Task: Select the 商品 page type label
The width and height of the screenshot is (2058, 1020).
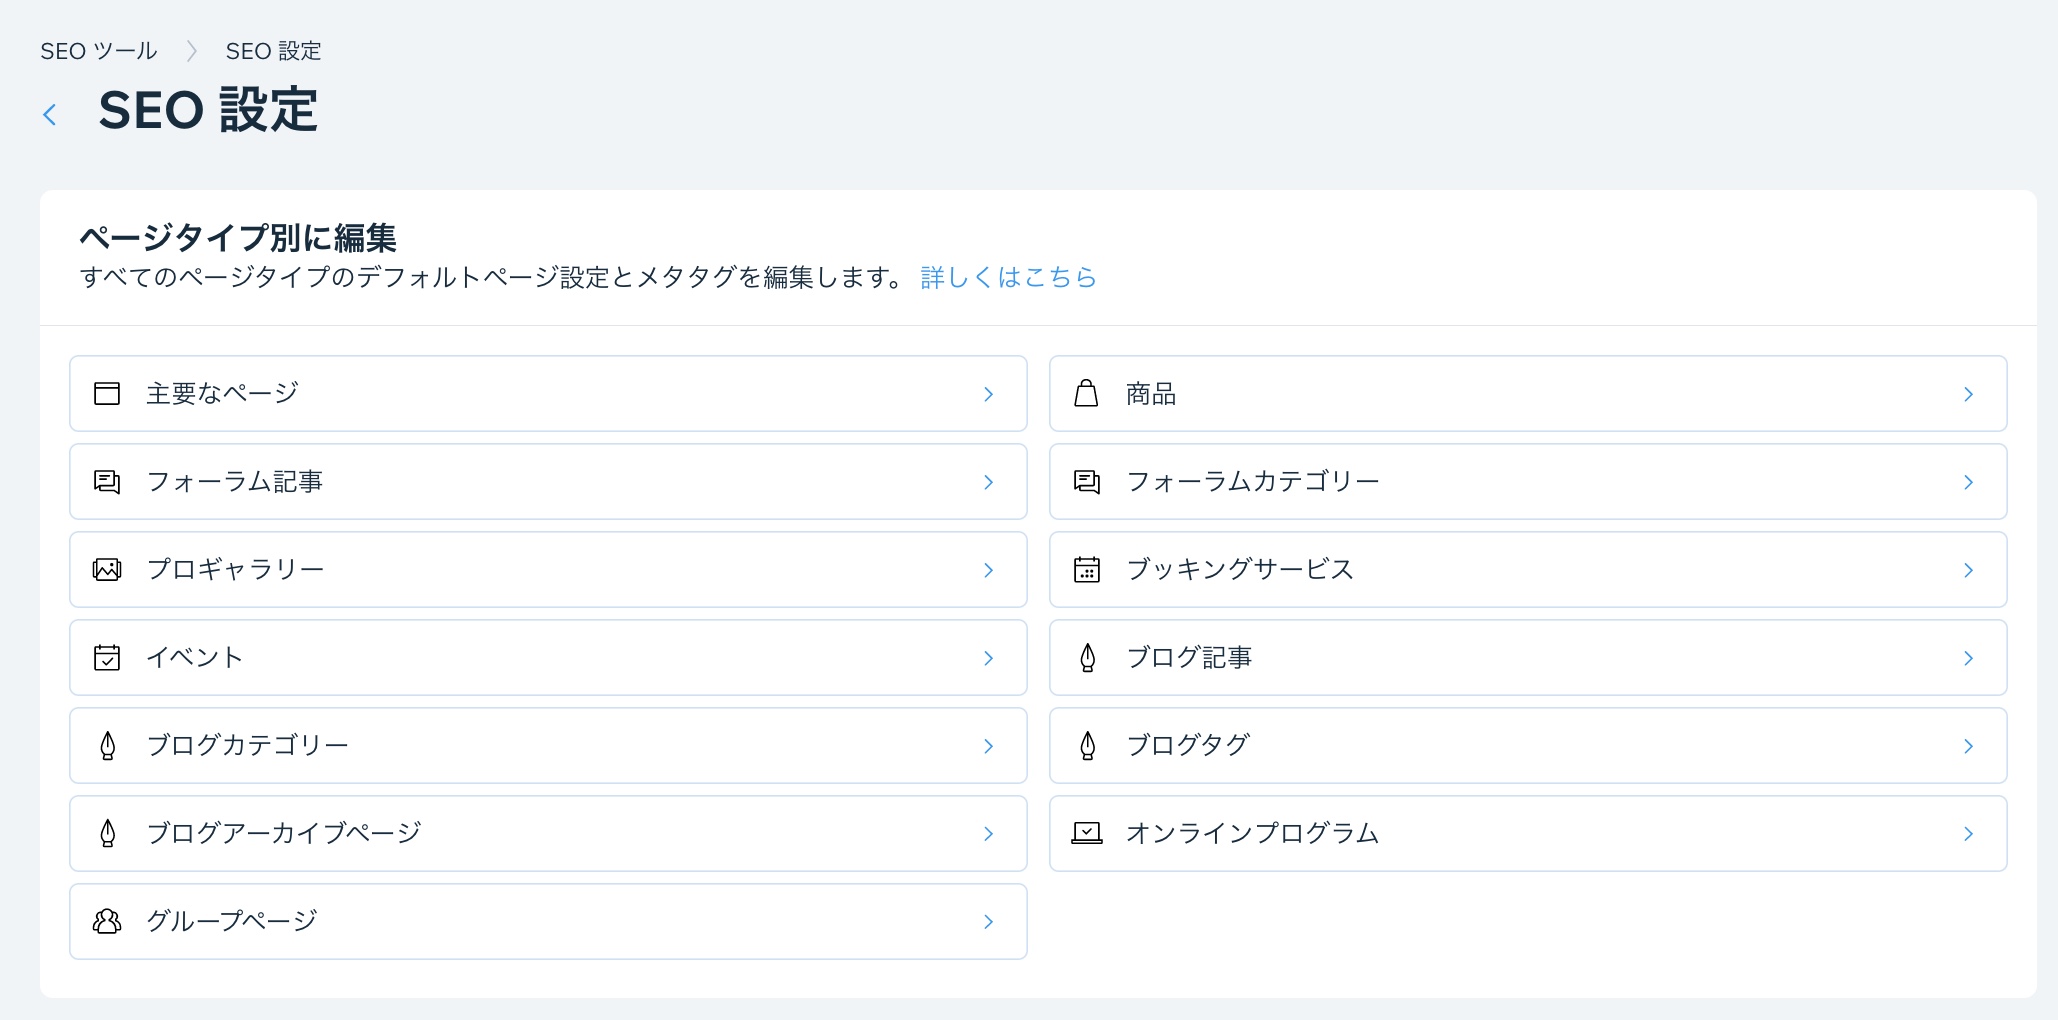Action: point(1150,394)
